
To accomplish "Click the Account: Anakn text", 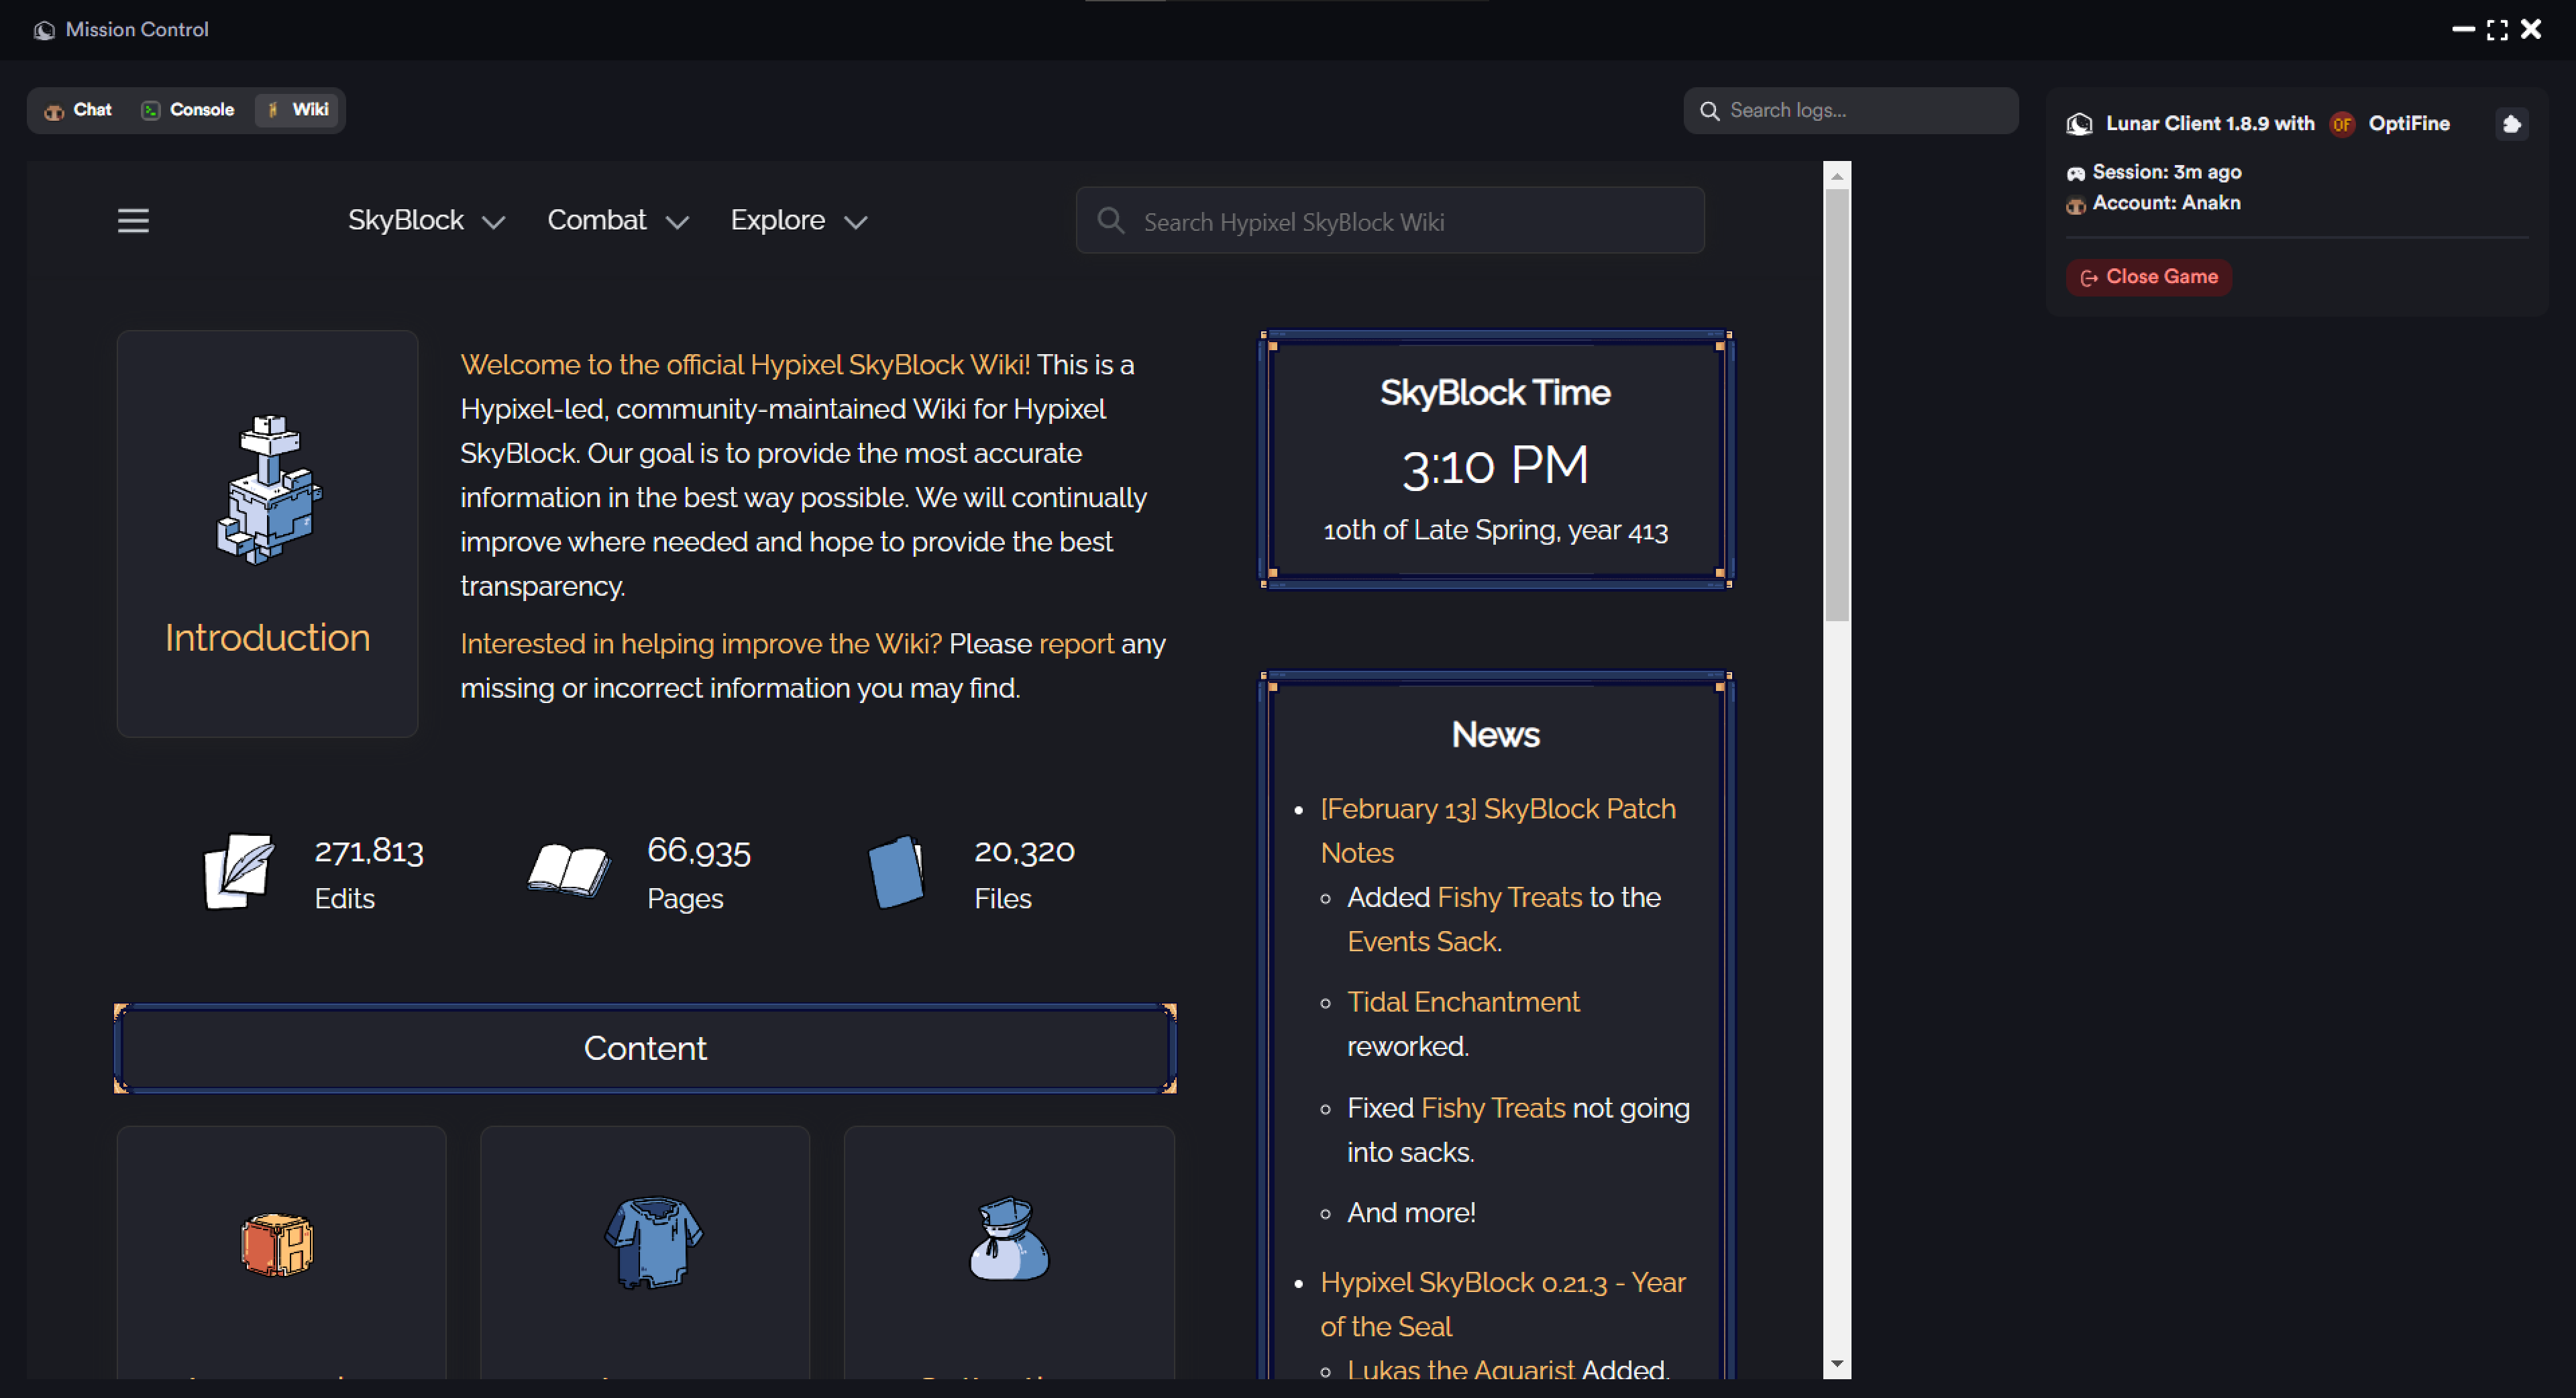I will point(2166,203).
